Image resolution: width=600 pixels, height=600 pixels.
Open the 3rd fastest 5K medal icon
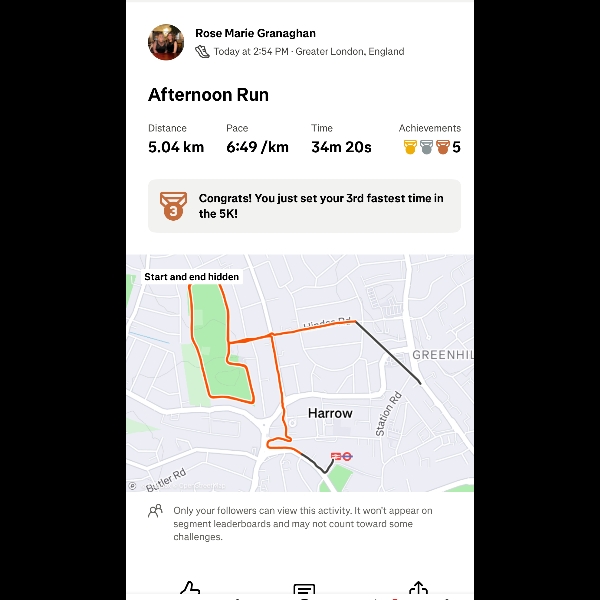[173, 206]
